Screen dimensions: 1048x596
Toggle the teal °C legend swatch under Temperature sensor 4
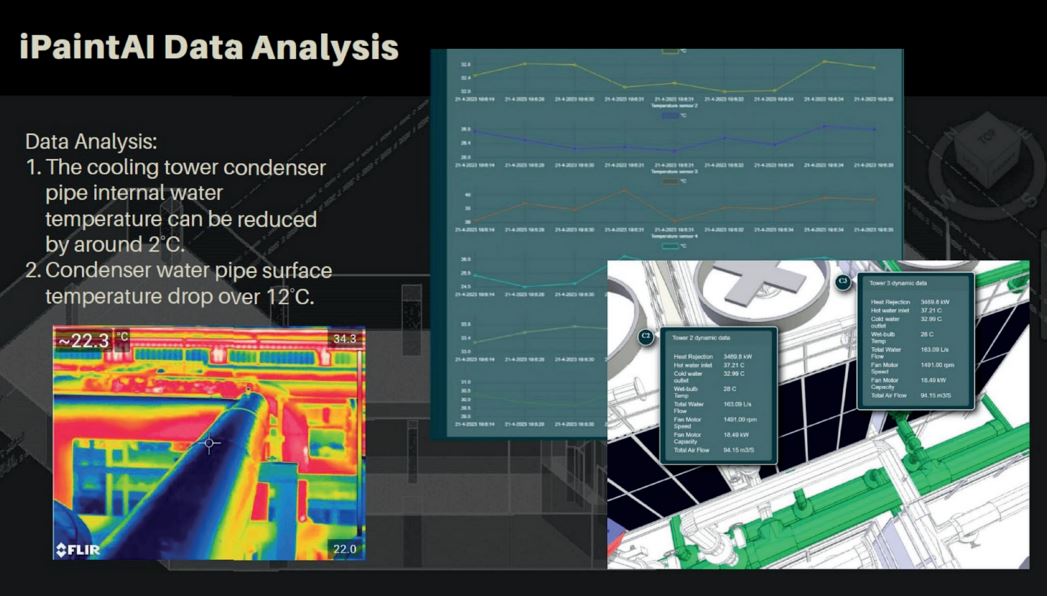pos(670,246)
